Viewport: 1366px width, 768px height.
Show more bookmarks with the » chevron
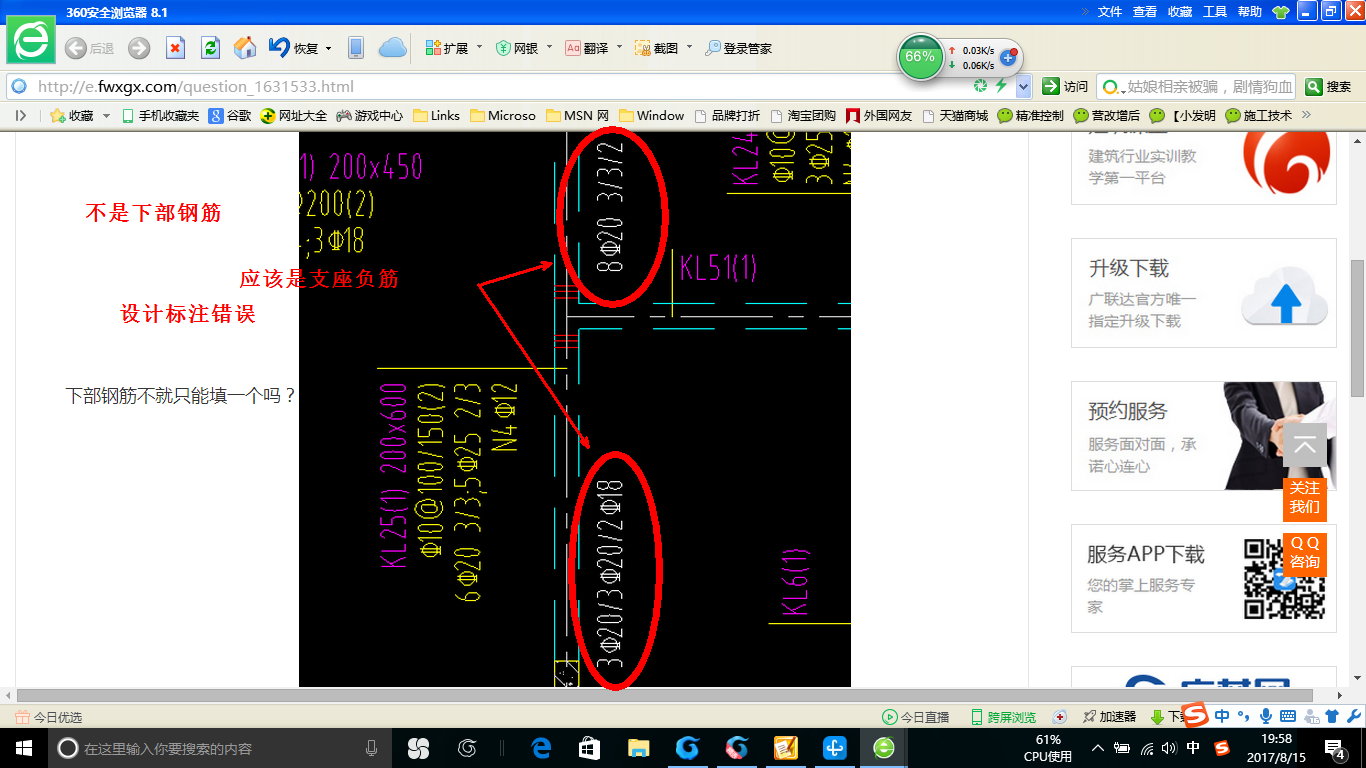(x=1306, y=116)
